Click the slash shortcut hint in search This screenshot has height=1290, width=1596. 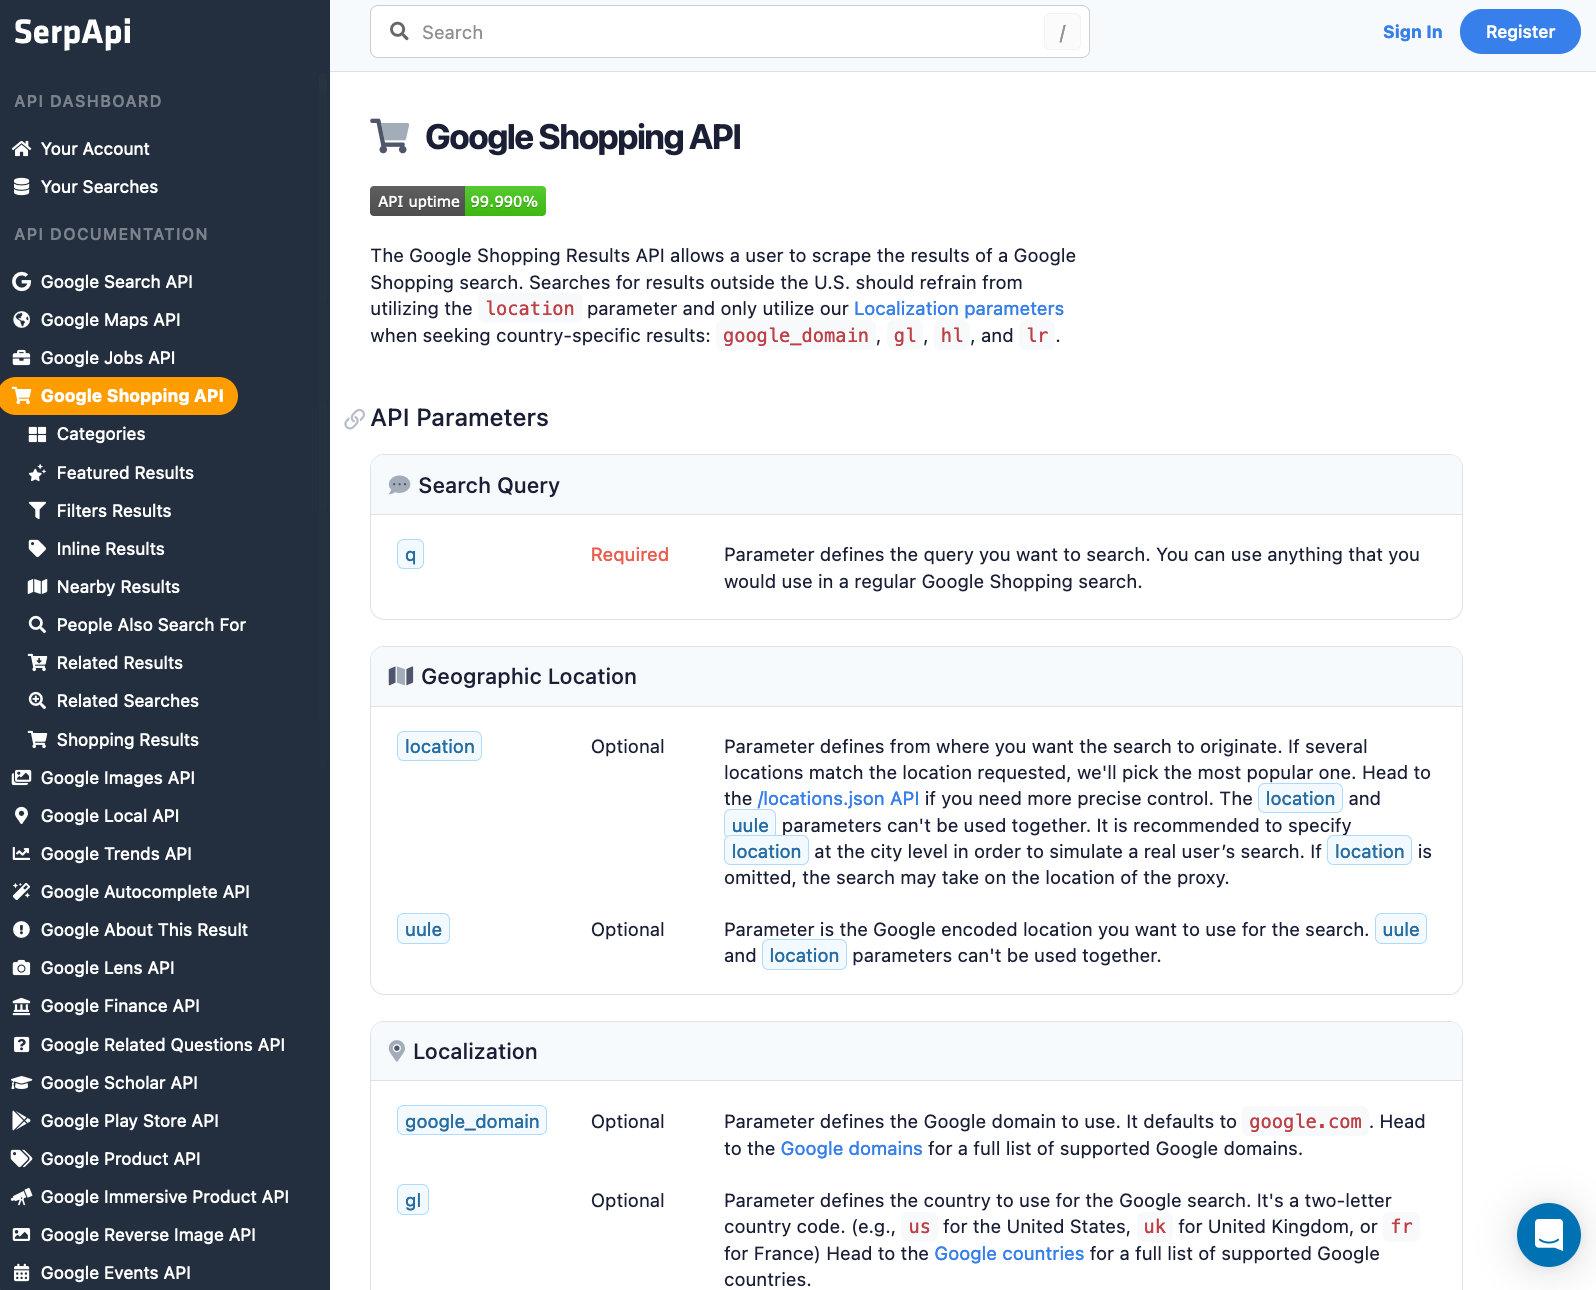pyautogui.click(x=1062, y=33)
